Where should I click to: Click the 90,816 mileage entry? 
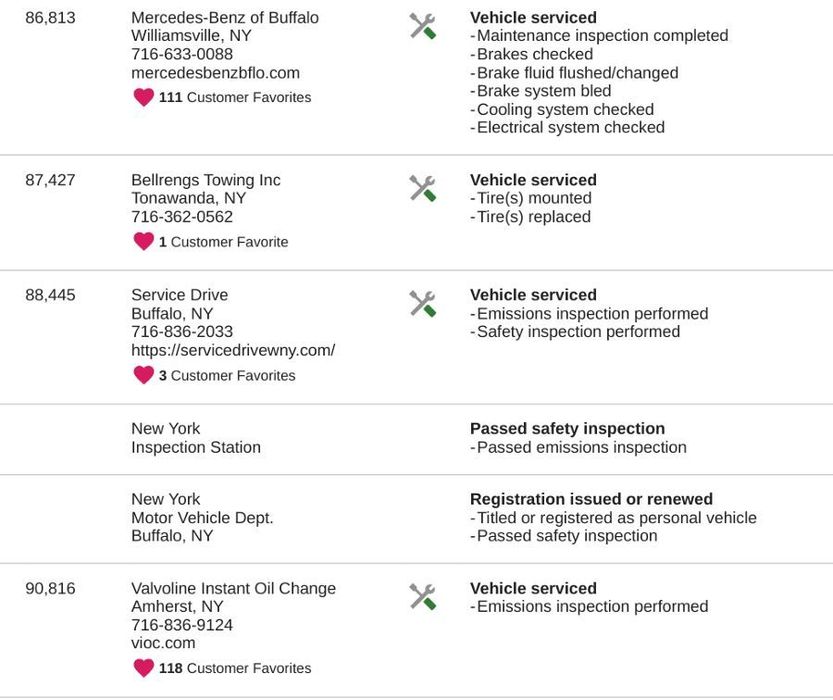50,588
